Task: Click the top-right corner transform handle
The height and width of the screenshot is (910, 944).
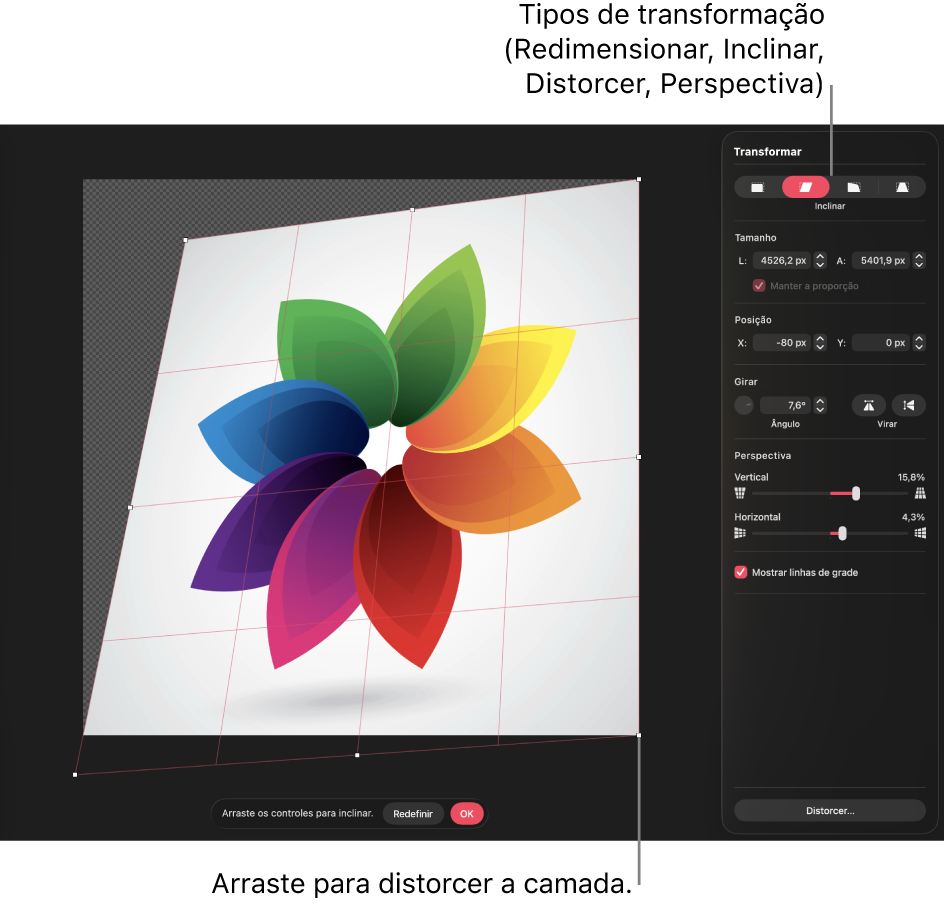Action: coord(639,179)
